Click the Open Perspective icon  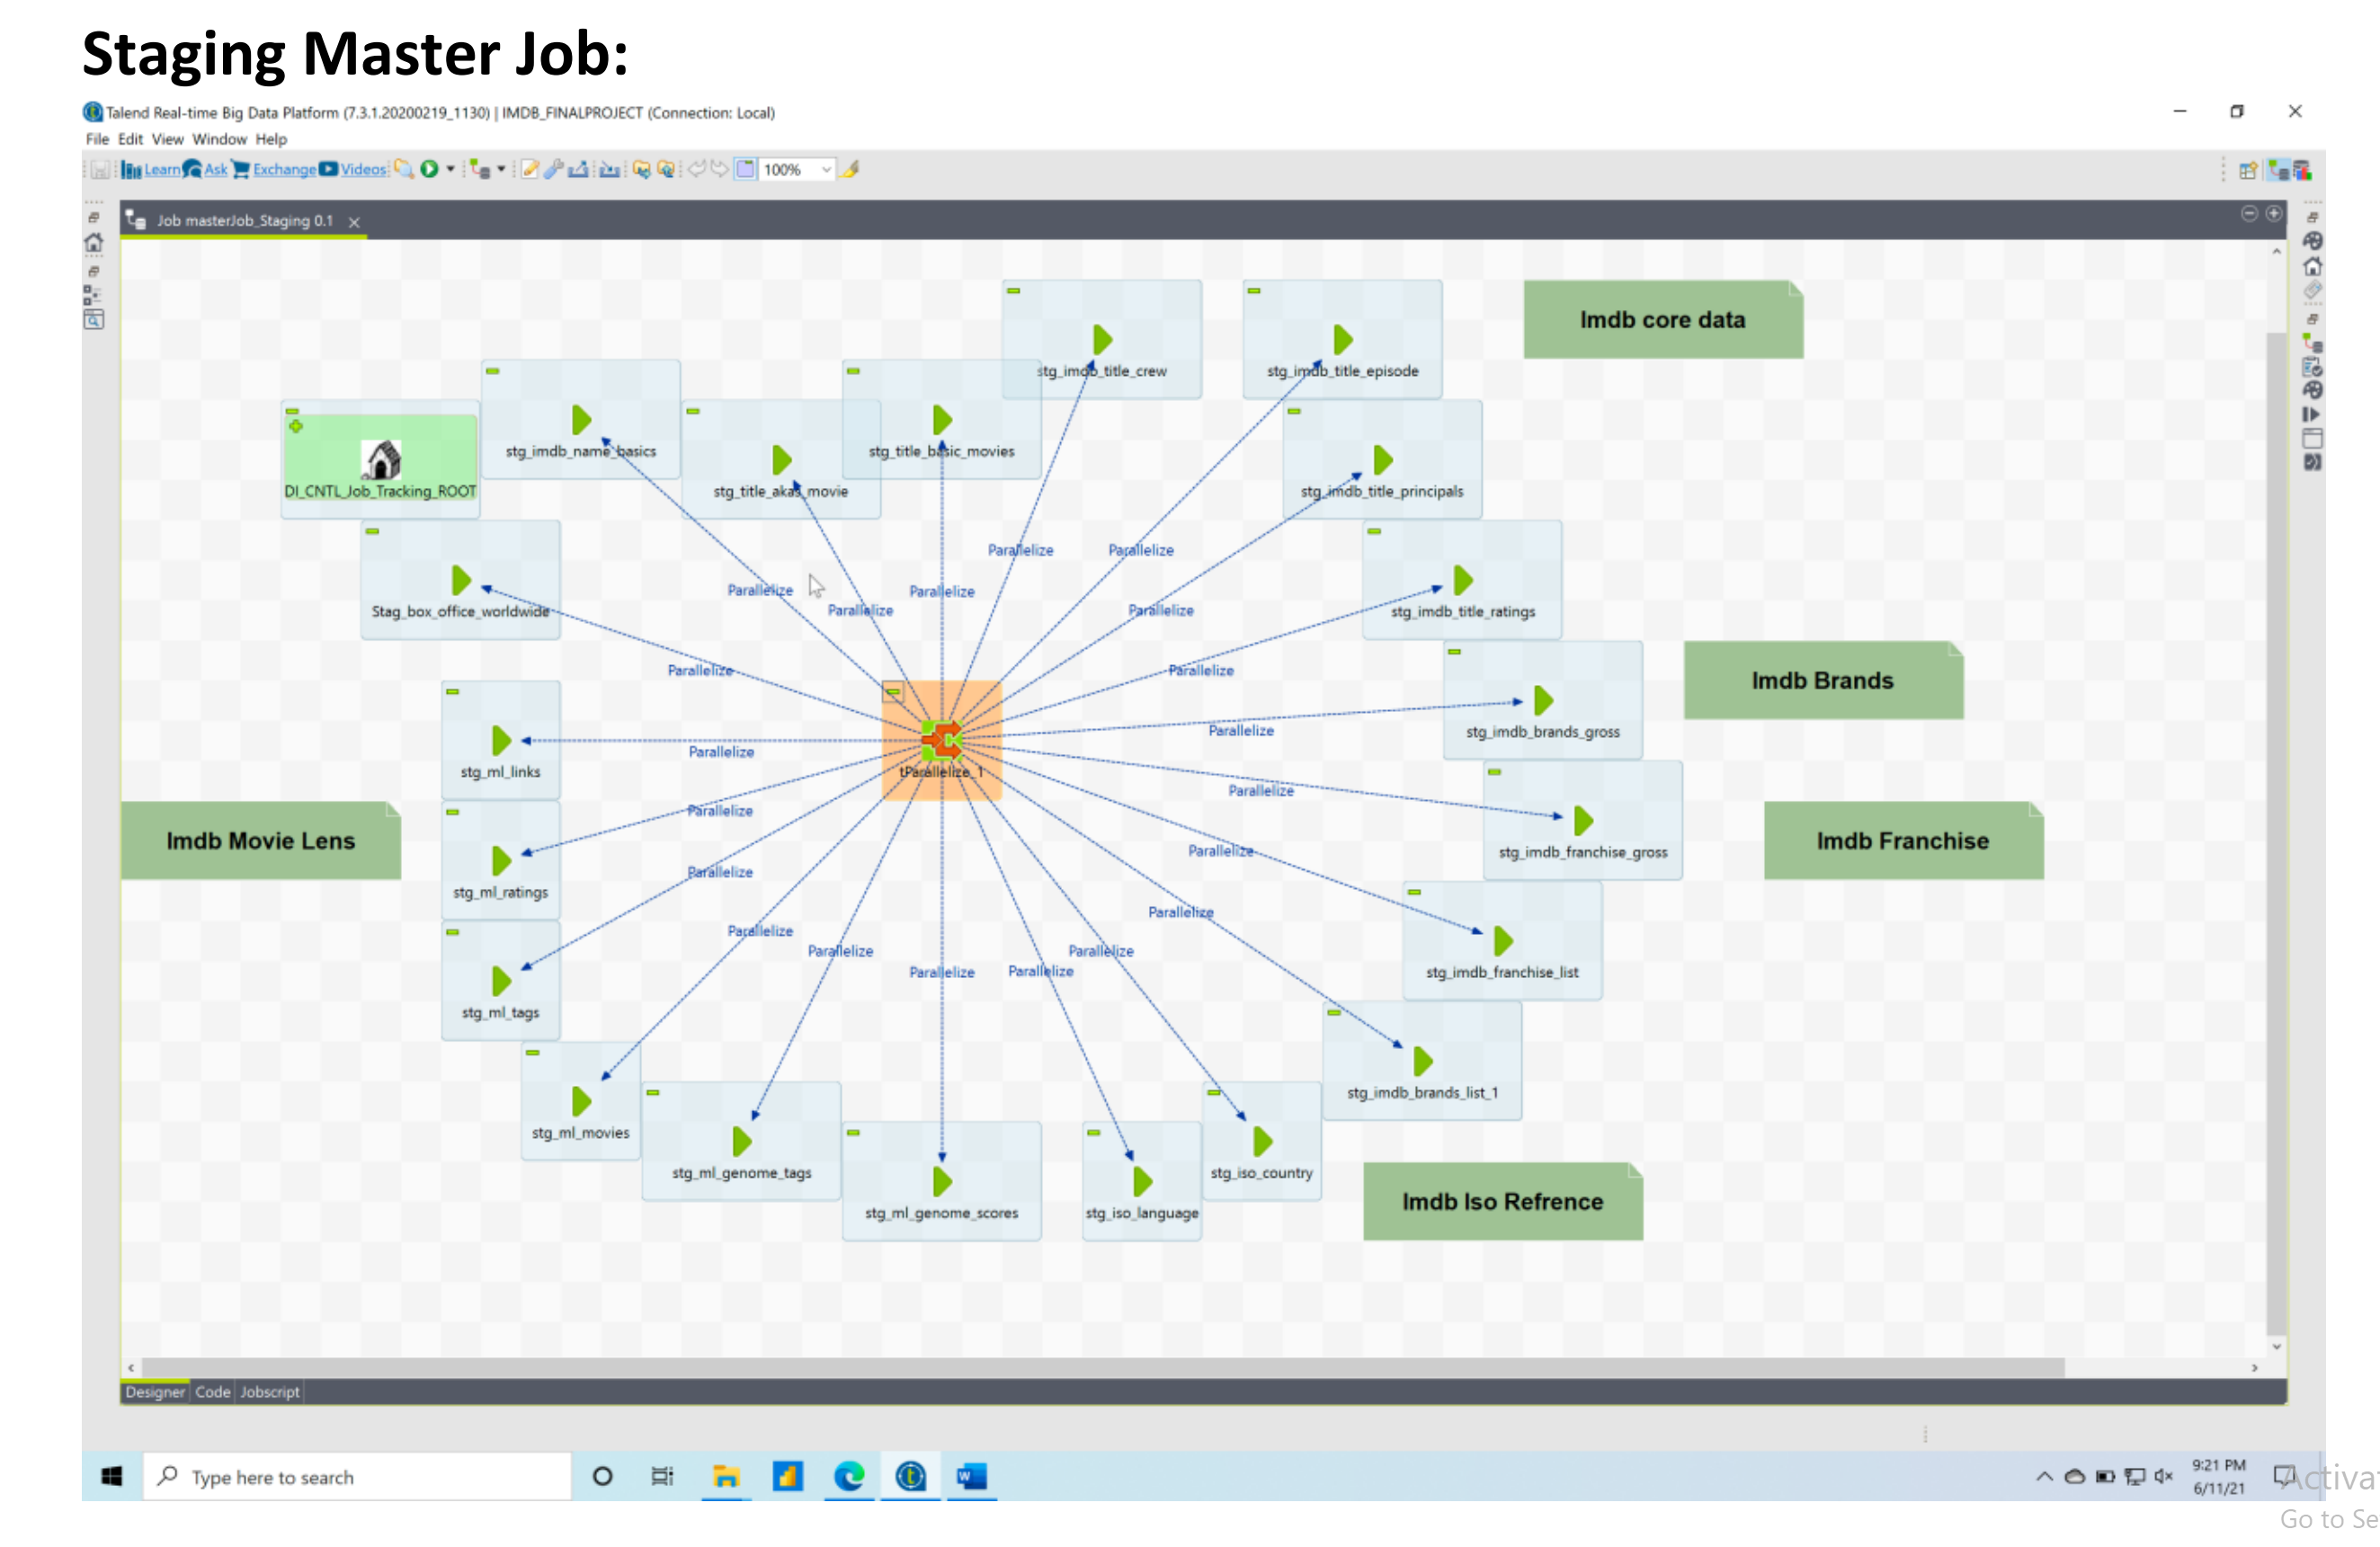coord(2249,170)
